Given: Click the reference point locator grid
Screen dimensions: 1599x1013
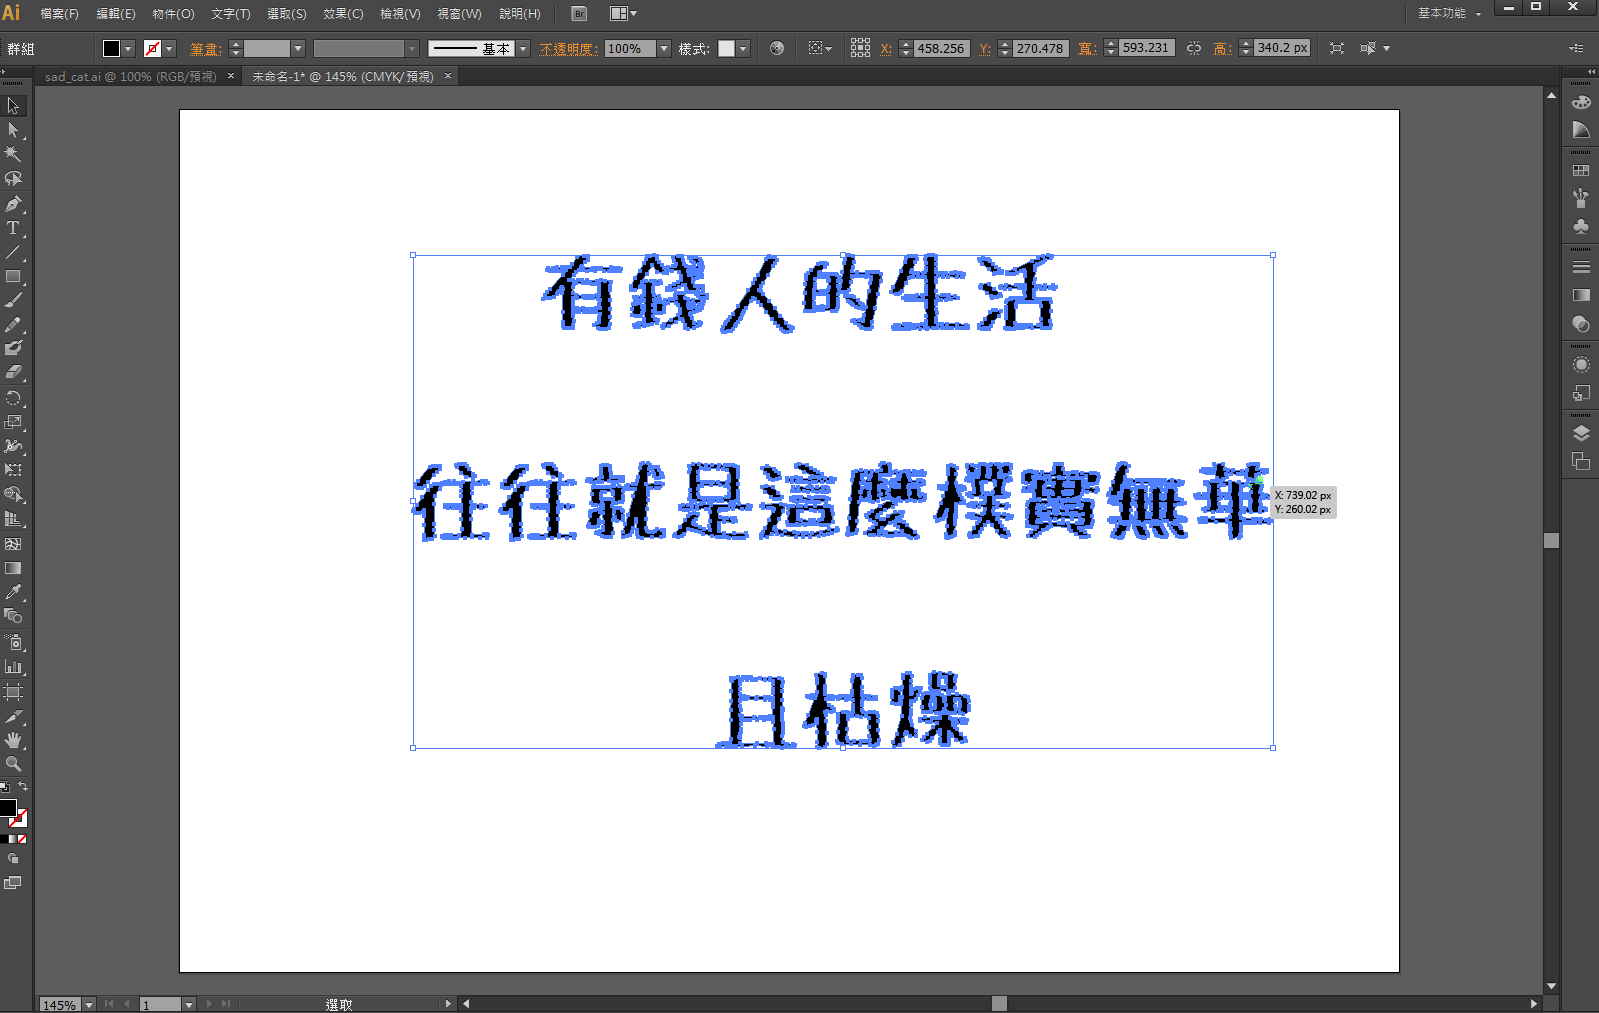Looking at the screenshot, I should coord(860,48).
